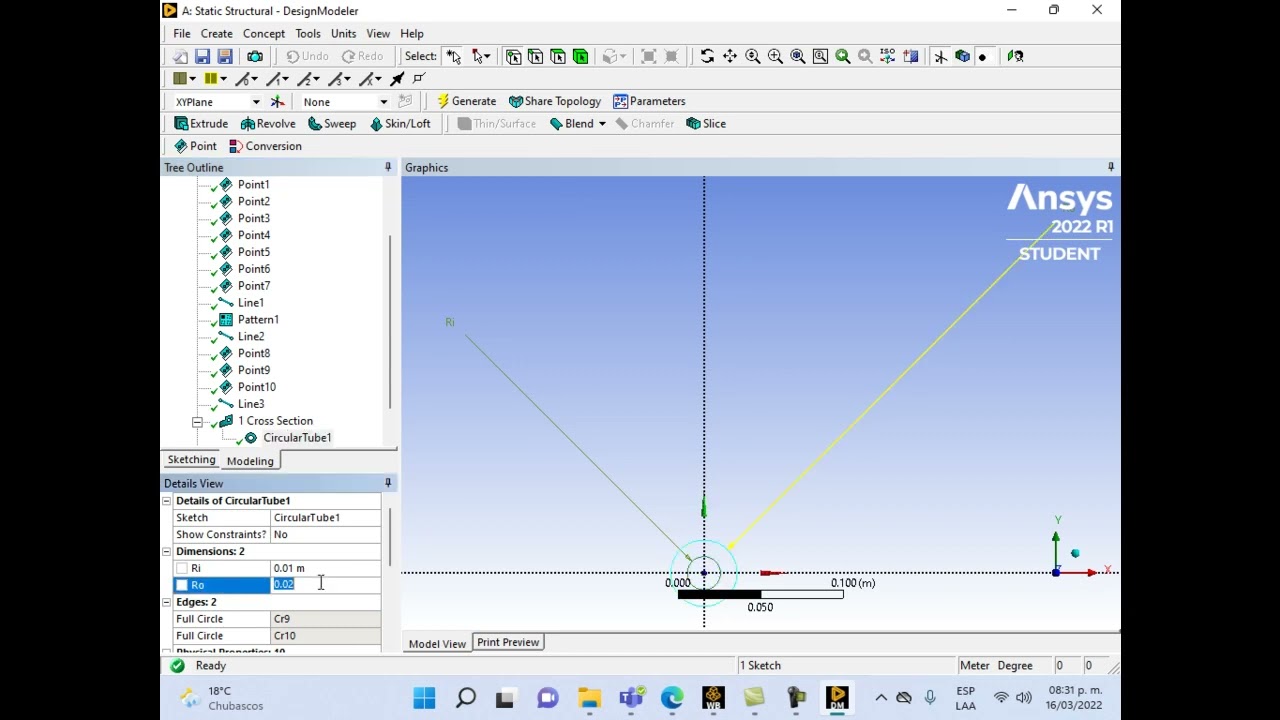Edit the Ro value field
Image resolution: width=1280 pixels, height=720 pixels.
325,585
